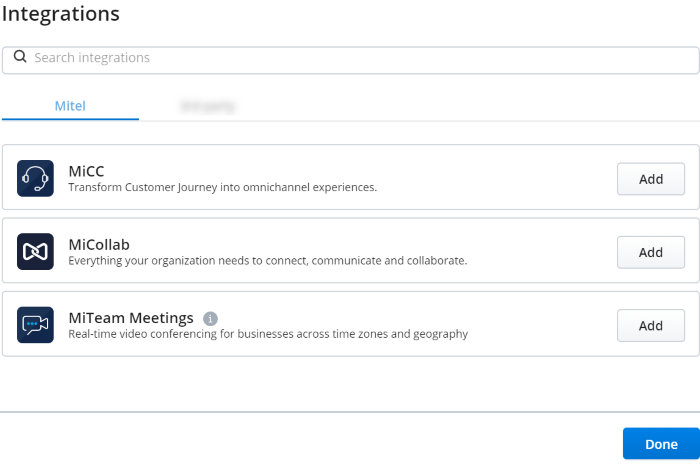Select the MiCollab title text
700x471 pixels.
(x=99, y=245)
